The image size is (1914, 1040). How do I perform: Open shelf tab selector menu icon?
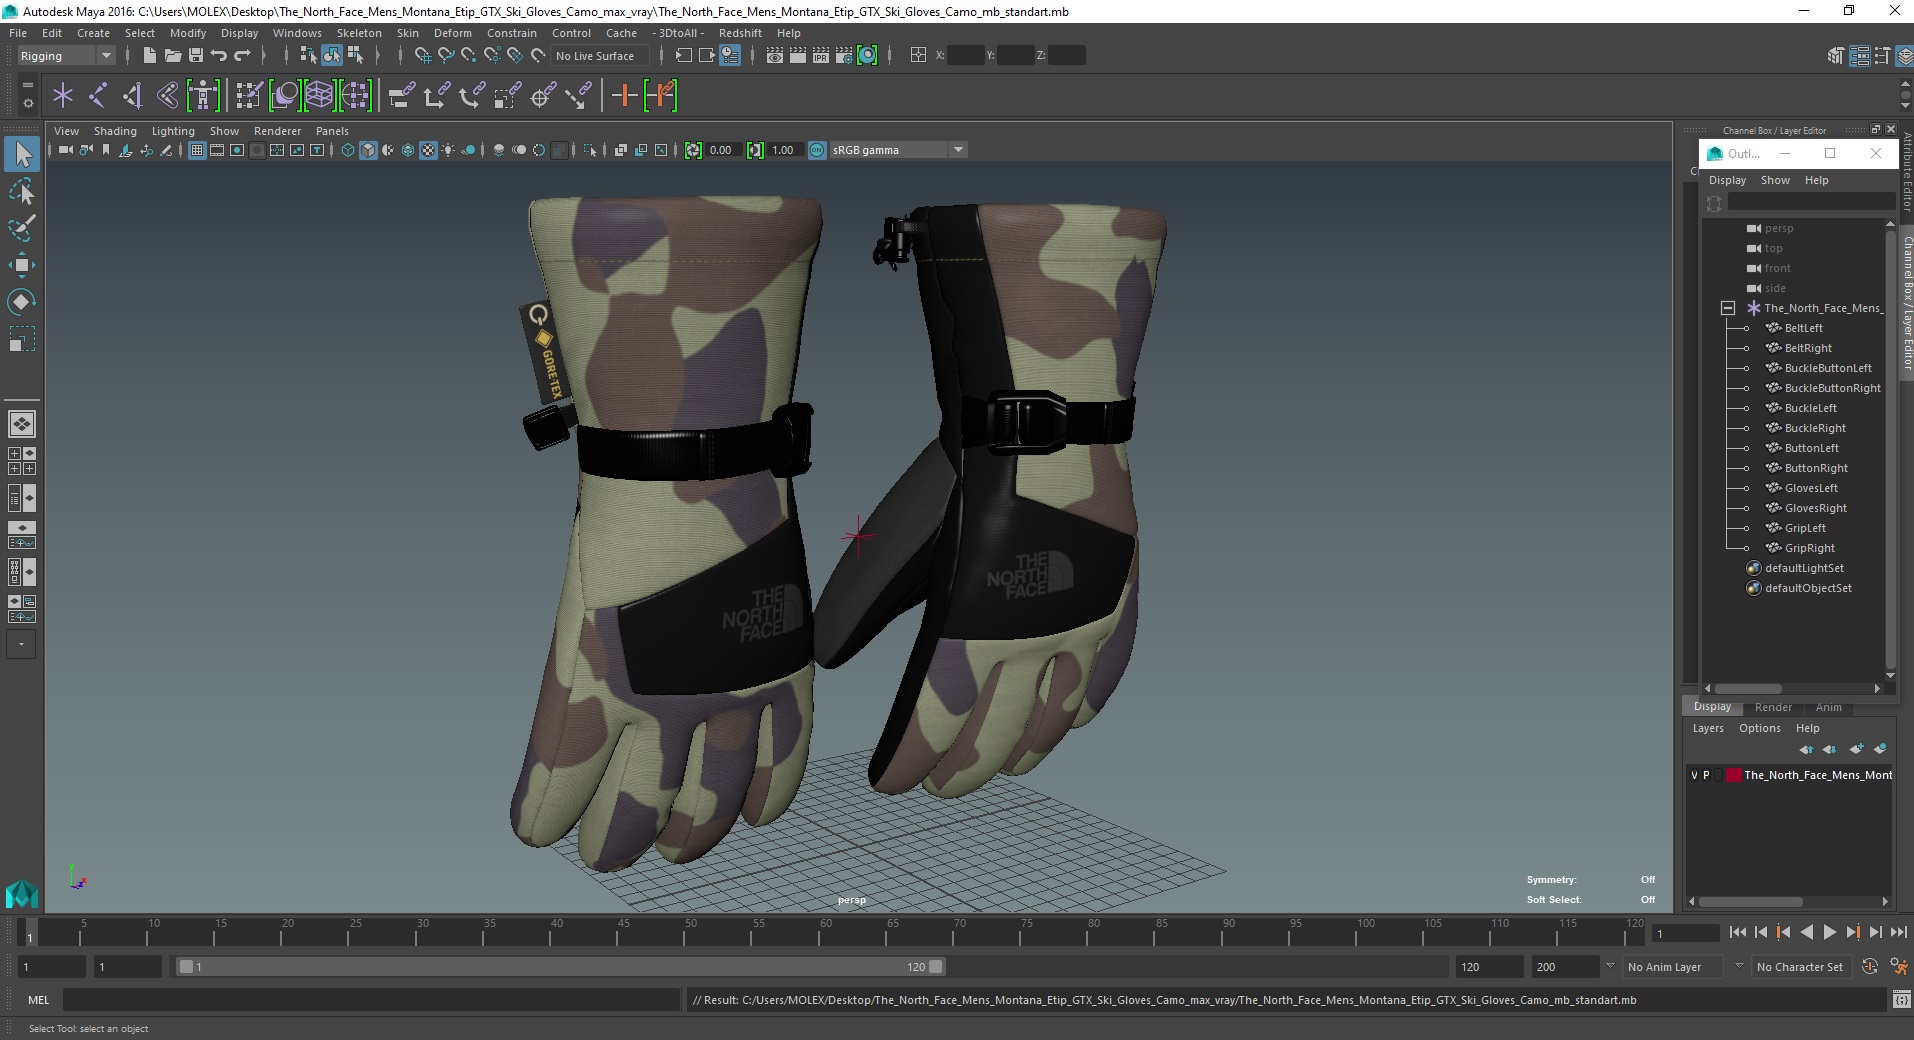tap(27, 85)
